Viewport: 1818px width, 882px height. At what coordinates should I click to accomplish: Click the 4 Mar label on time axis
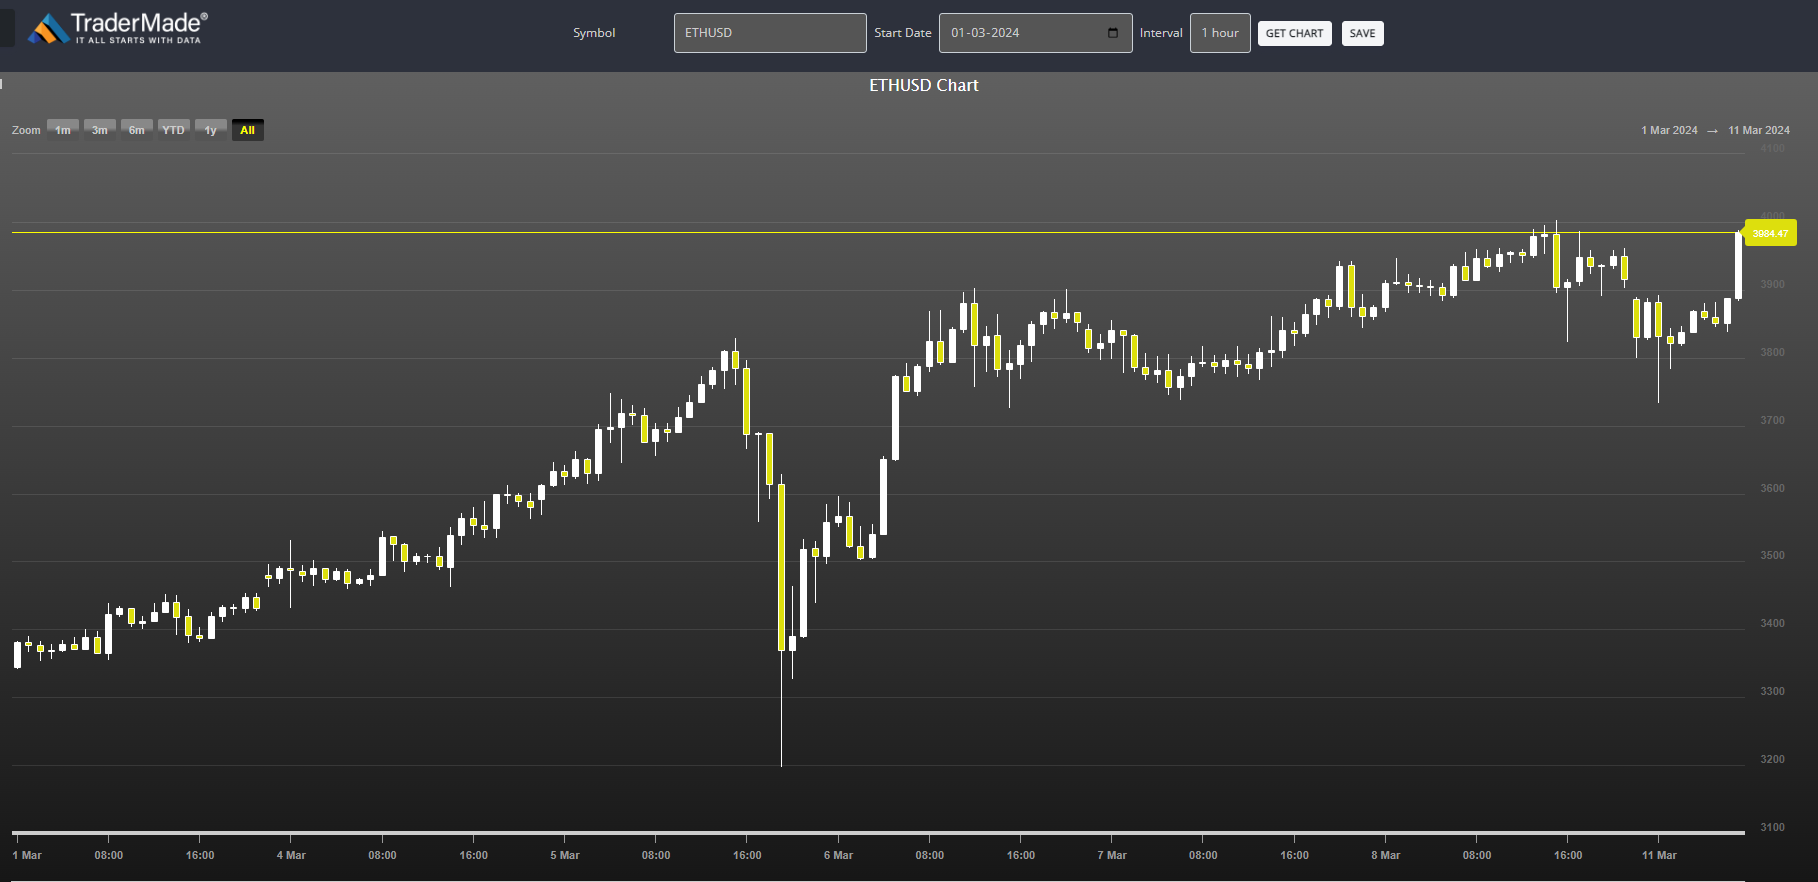tap(291, 855)
